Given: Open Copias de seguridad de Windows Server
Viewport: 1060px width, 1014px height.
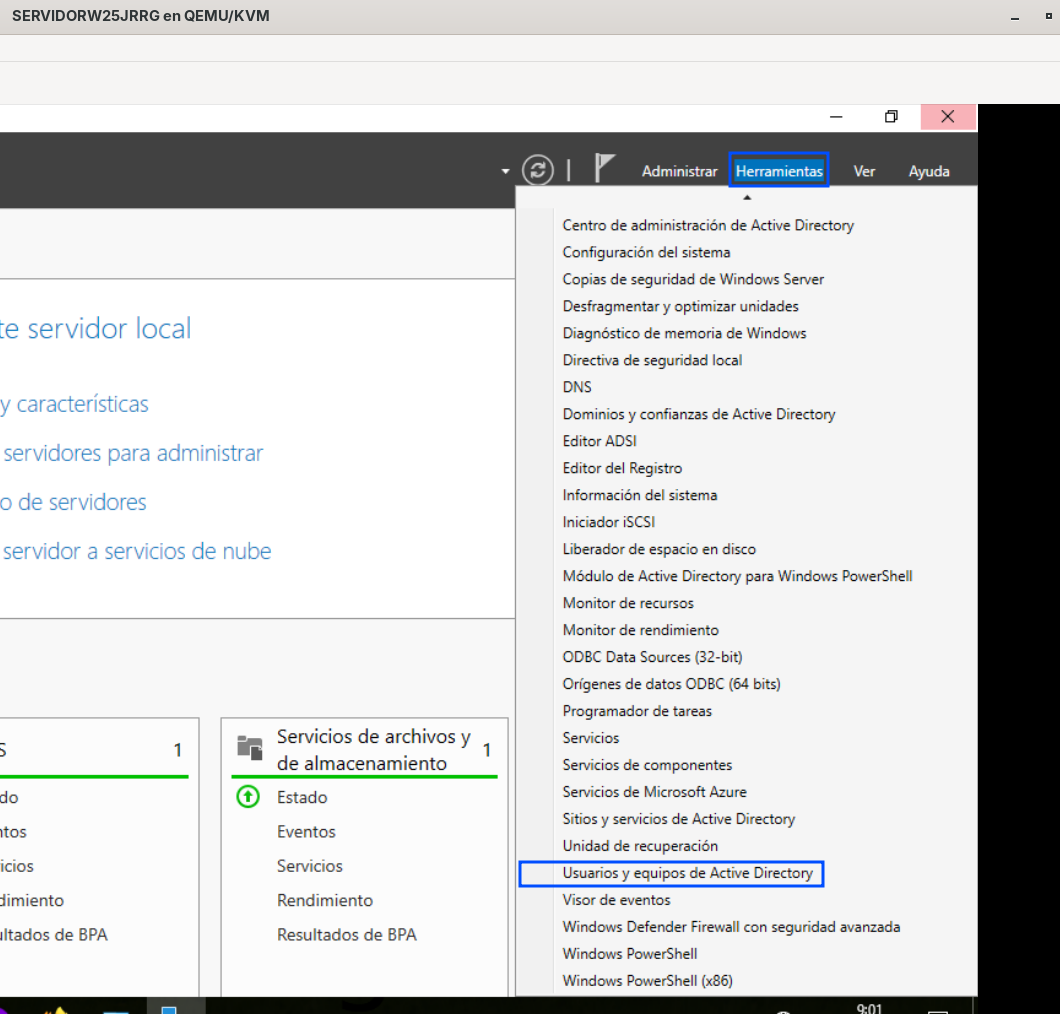Looking at the screenshot, I should coord(693,279).
